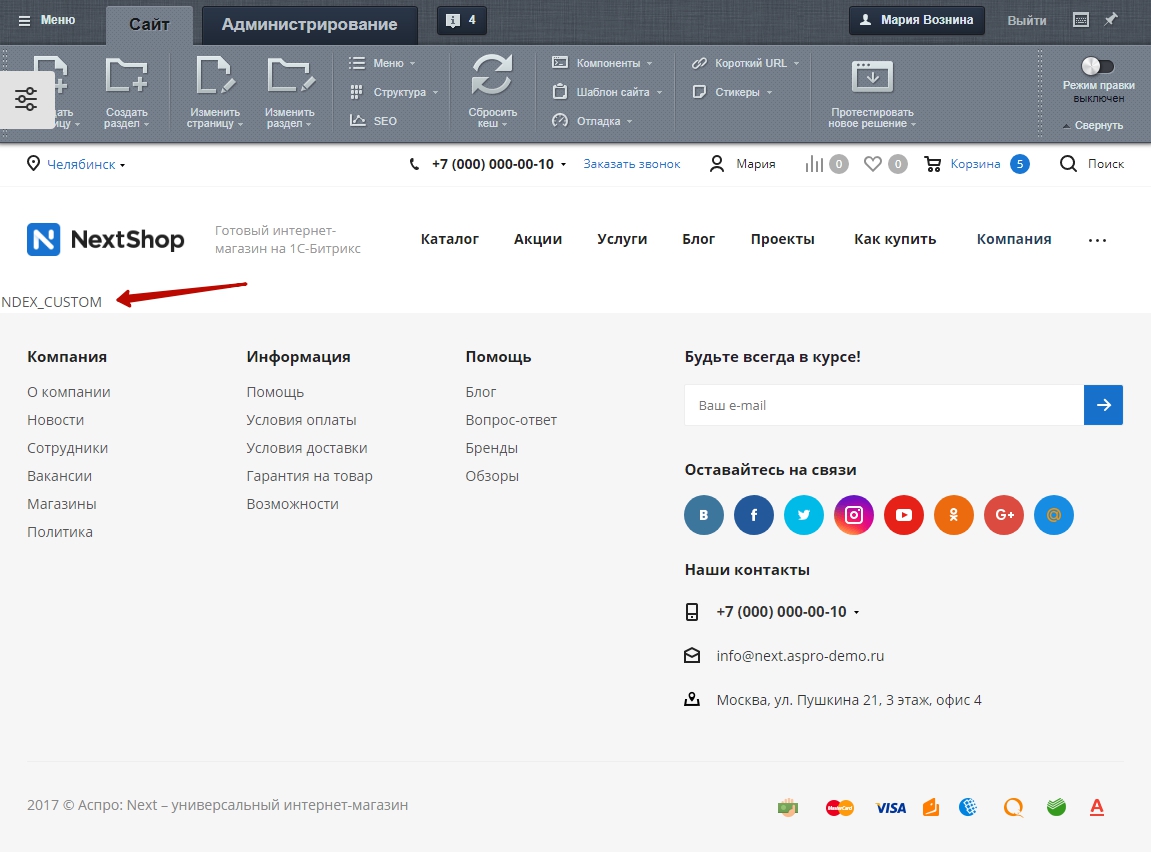Open the Корзина cart link

pos(976,164)
